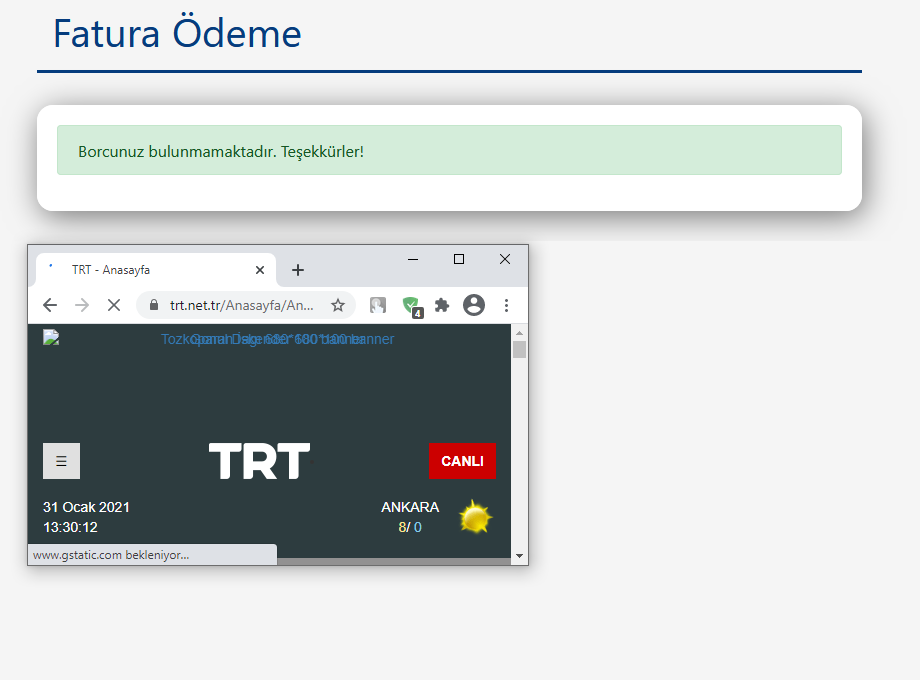Click the CANLI live button
This screenshot has height=680, width=920.
pos(462,461)
